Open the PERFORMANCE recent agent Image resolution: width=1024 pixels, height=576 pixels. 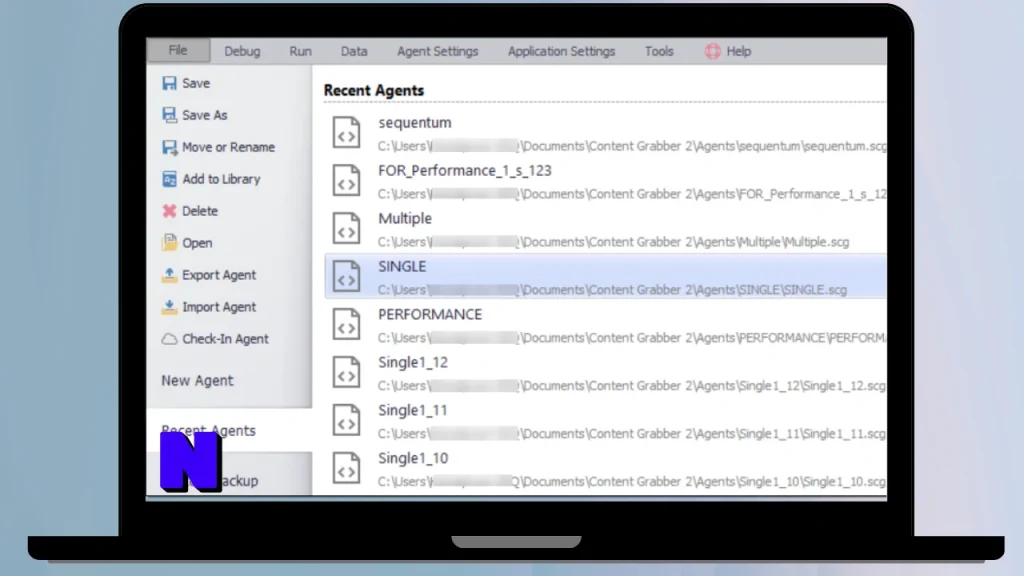pos(605,325)
